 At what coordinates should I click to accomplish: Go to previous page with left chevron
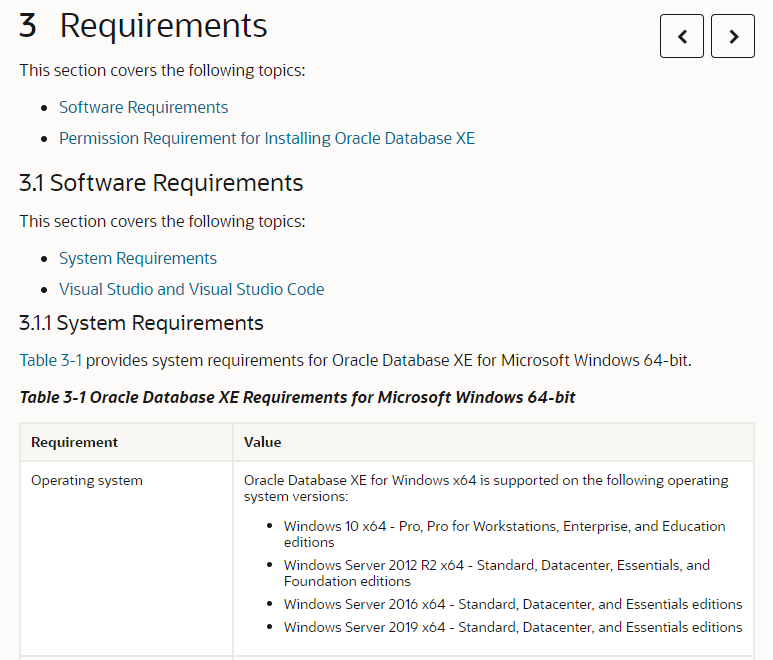[x=682, y=36]
